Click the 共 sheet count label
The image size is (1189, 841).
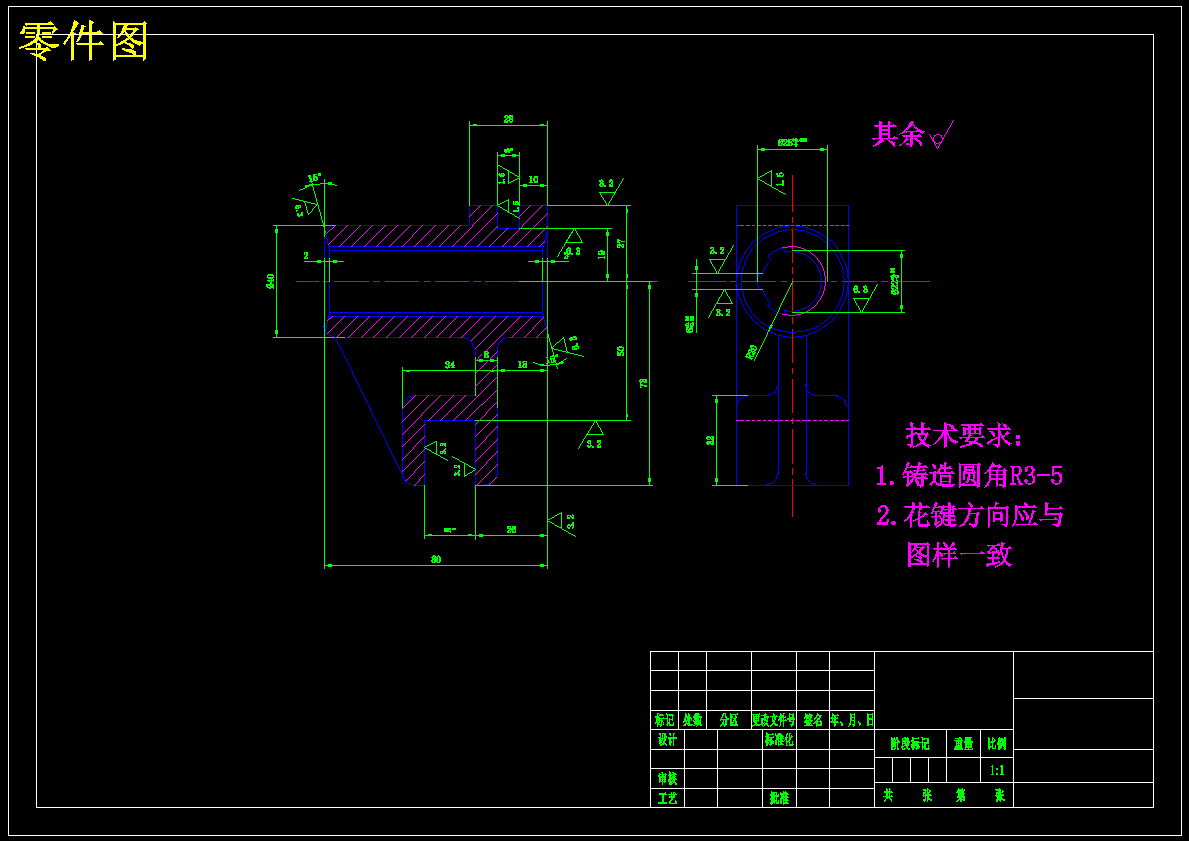point(888,795)
